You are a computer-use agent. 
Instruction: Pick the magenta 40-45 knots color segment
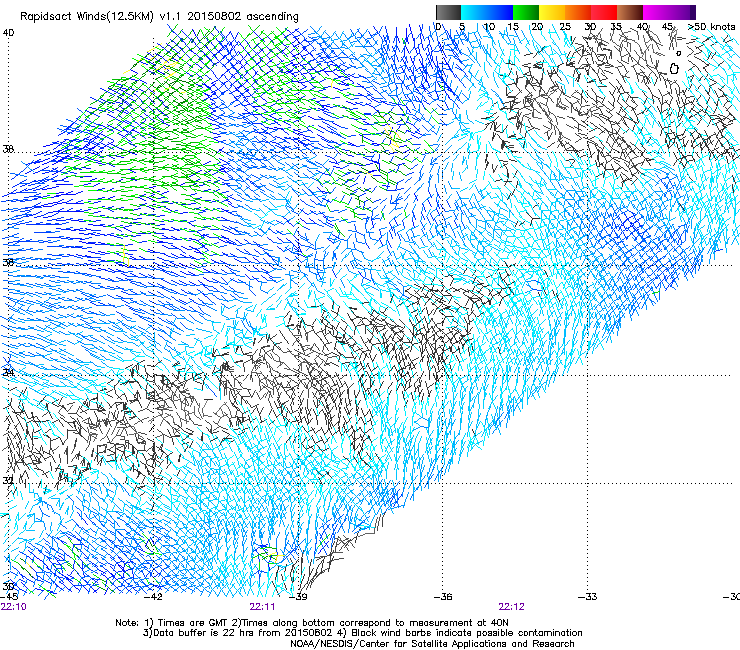(x=656, y=12)
